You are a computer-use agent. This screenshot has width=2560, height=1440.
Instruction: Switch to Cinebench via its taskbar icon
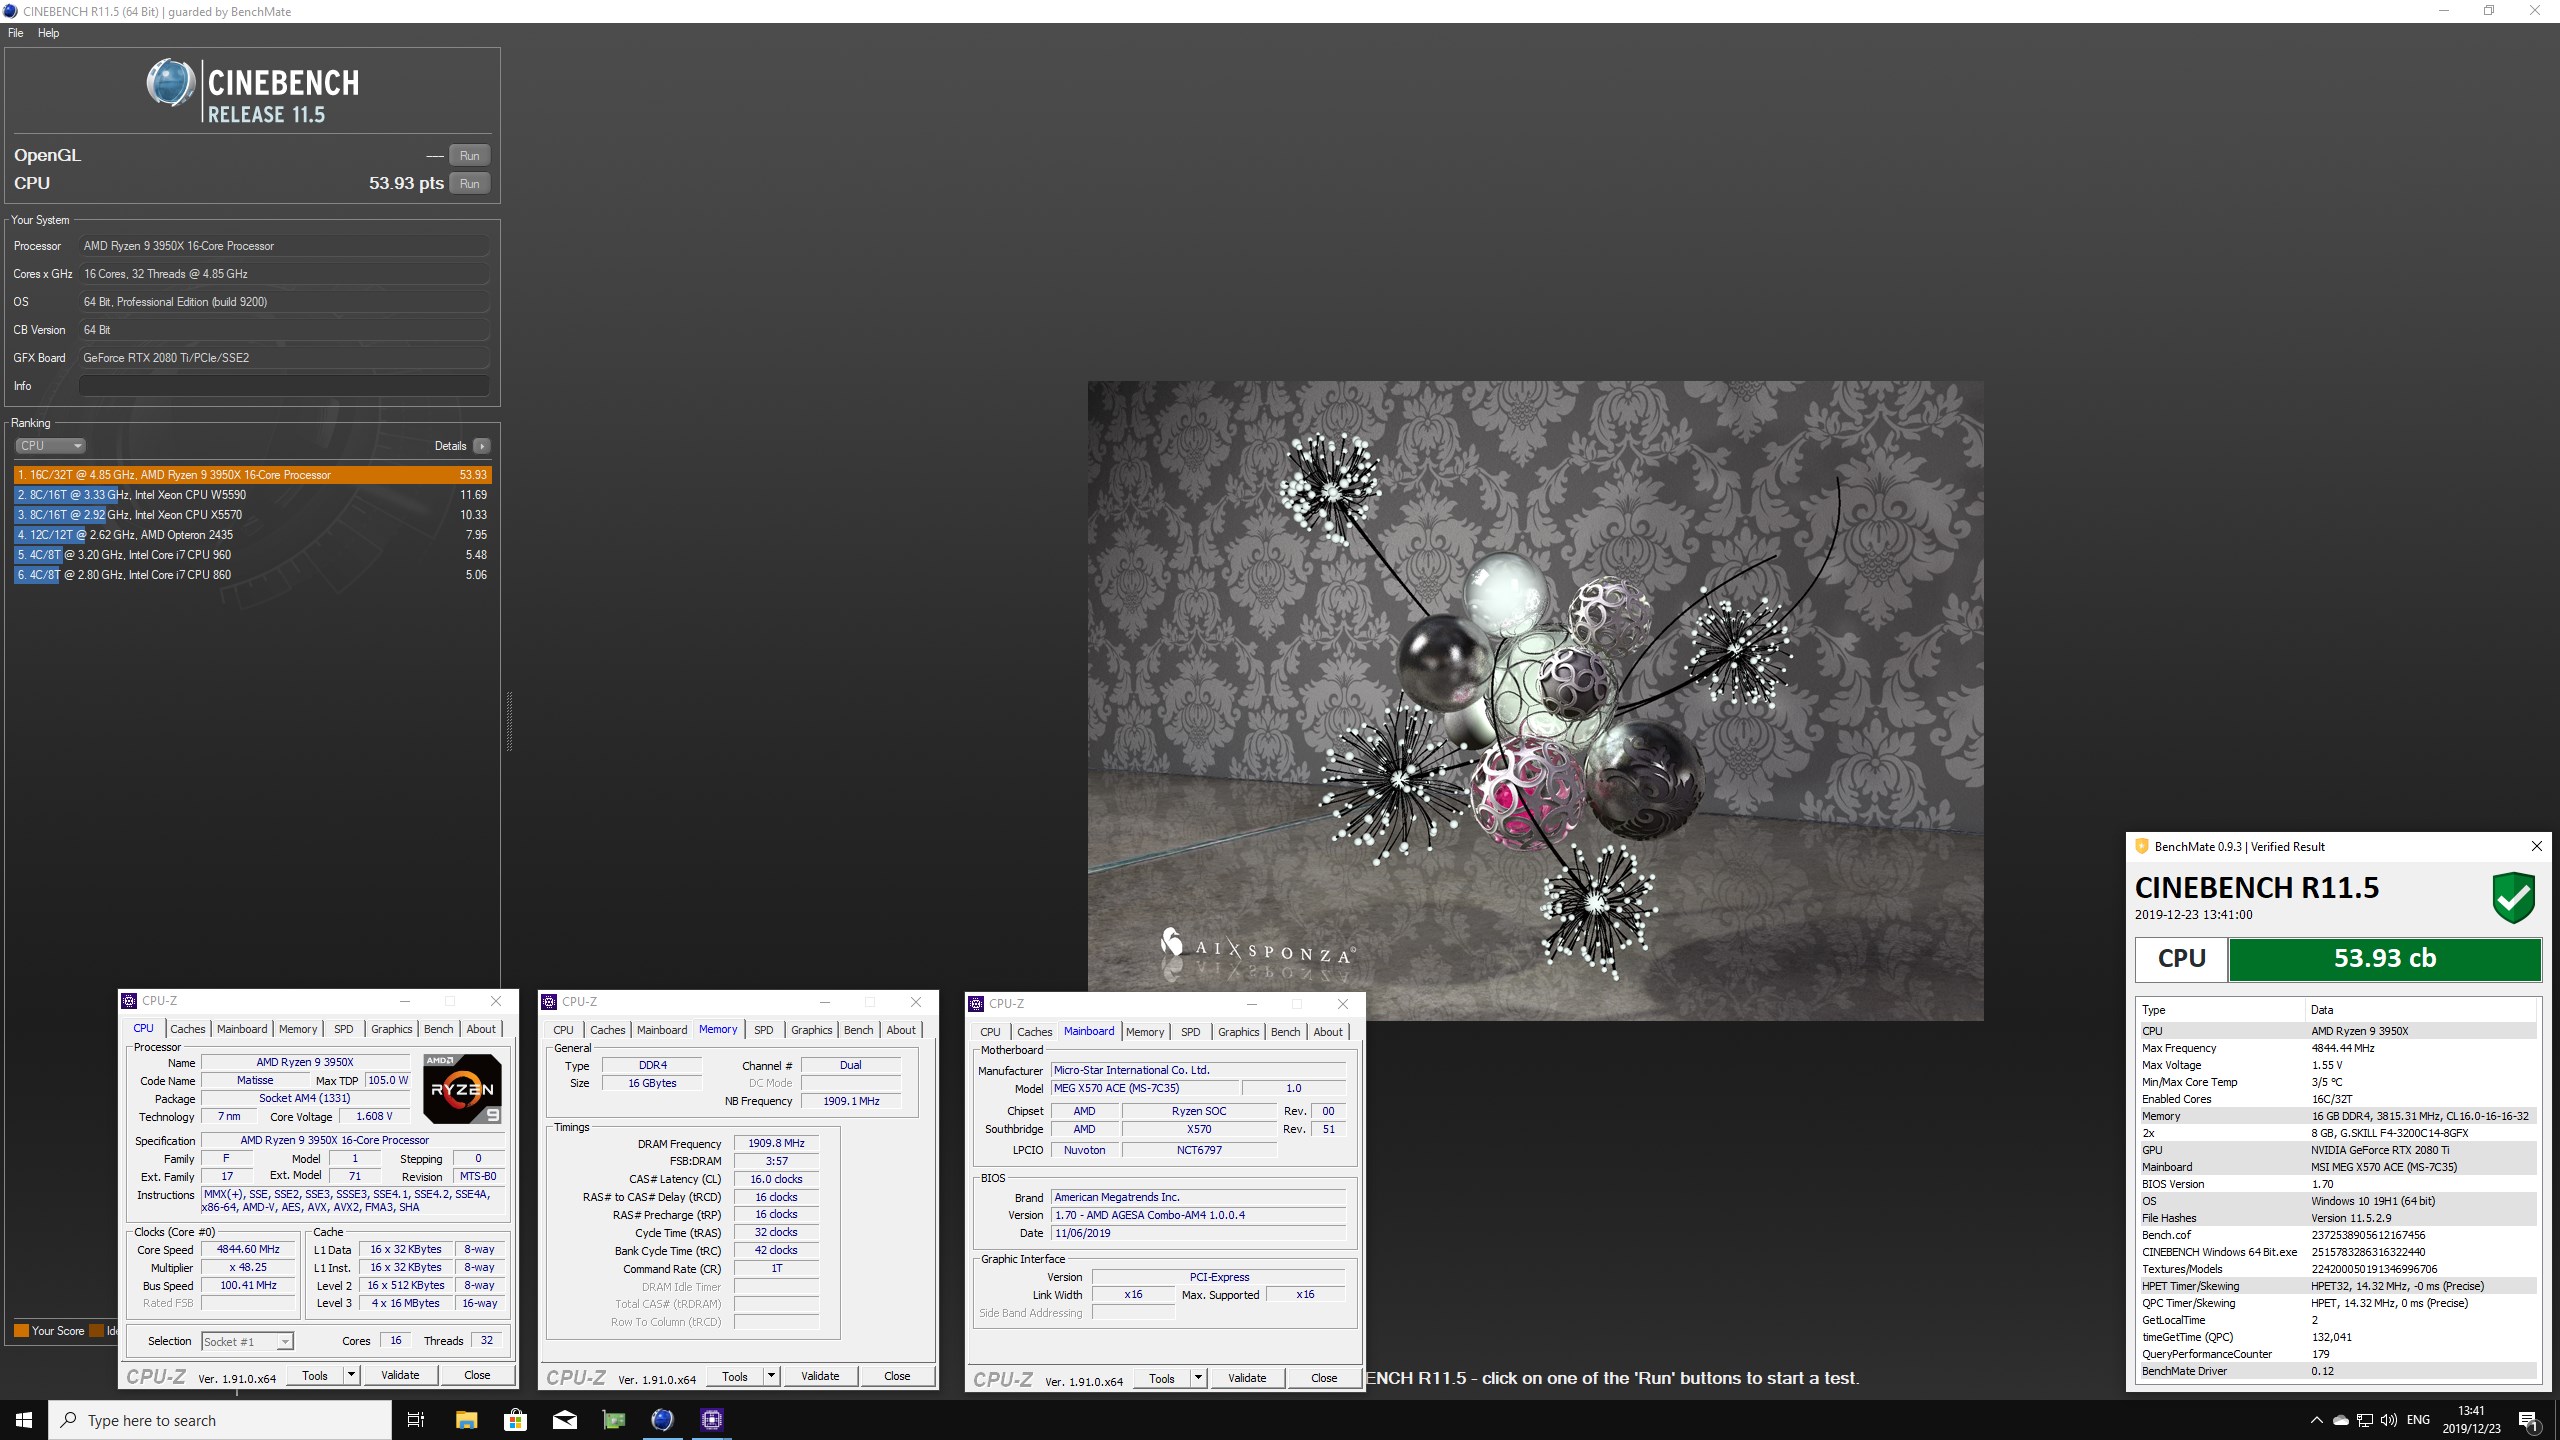click(x=662, y=1420)
